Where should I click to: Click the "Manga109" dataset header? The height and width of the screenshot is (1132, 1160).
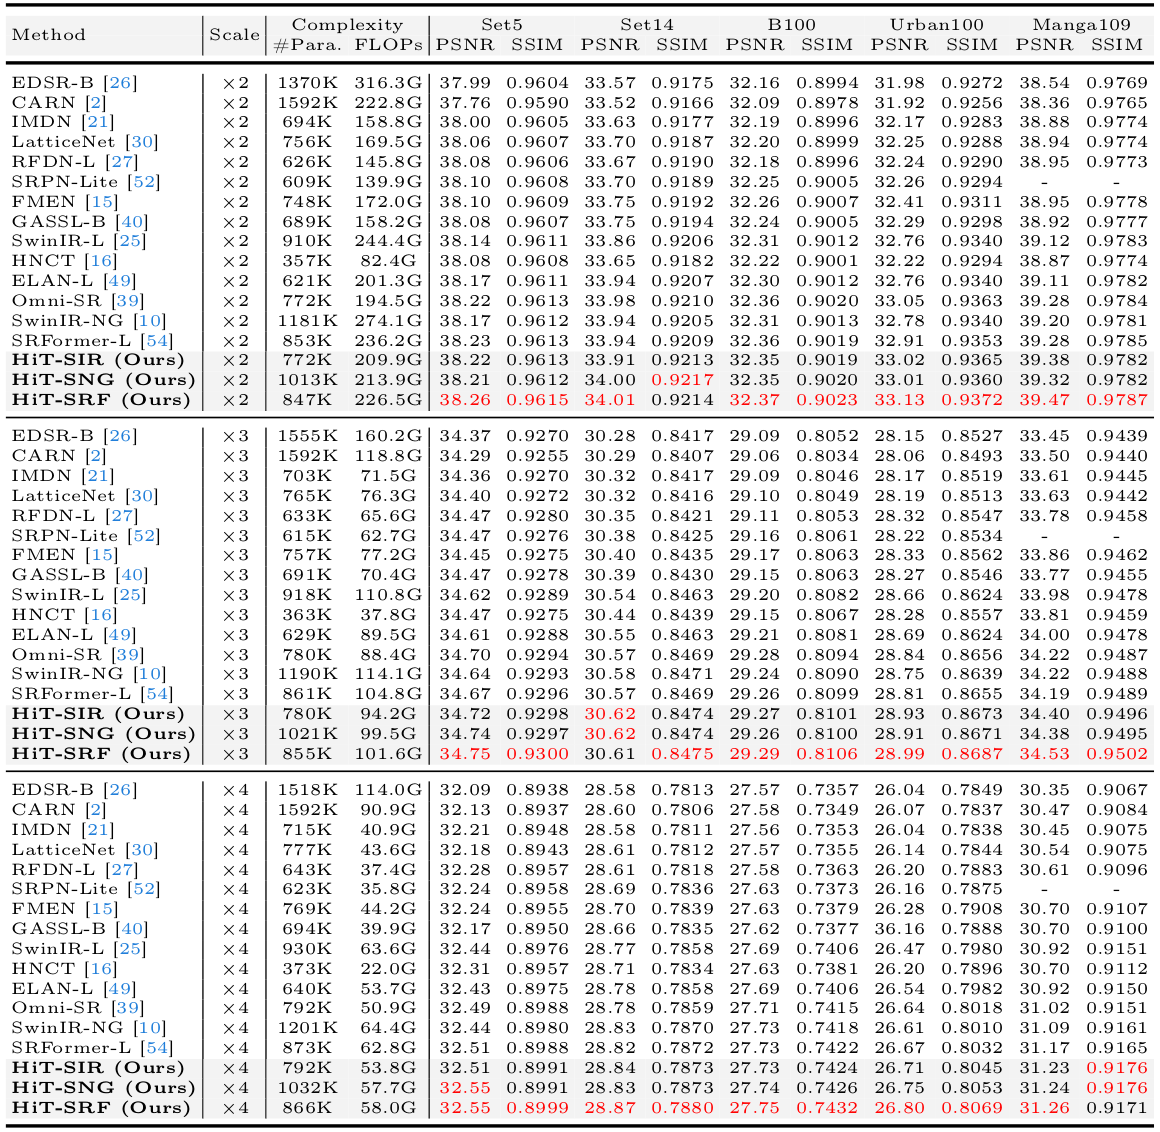click(1082, 24)
